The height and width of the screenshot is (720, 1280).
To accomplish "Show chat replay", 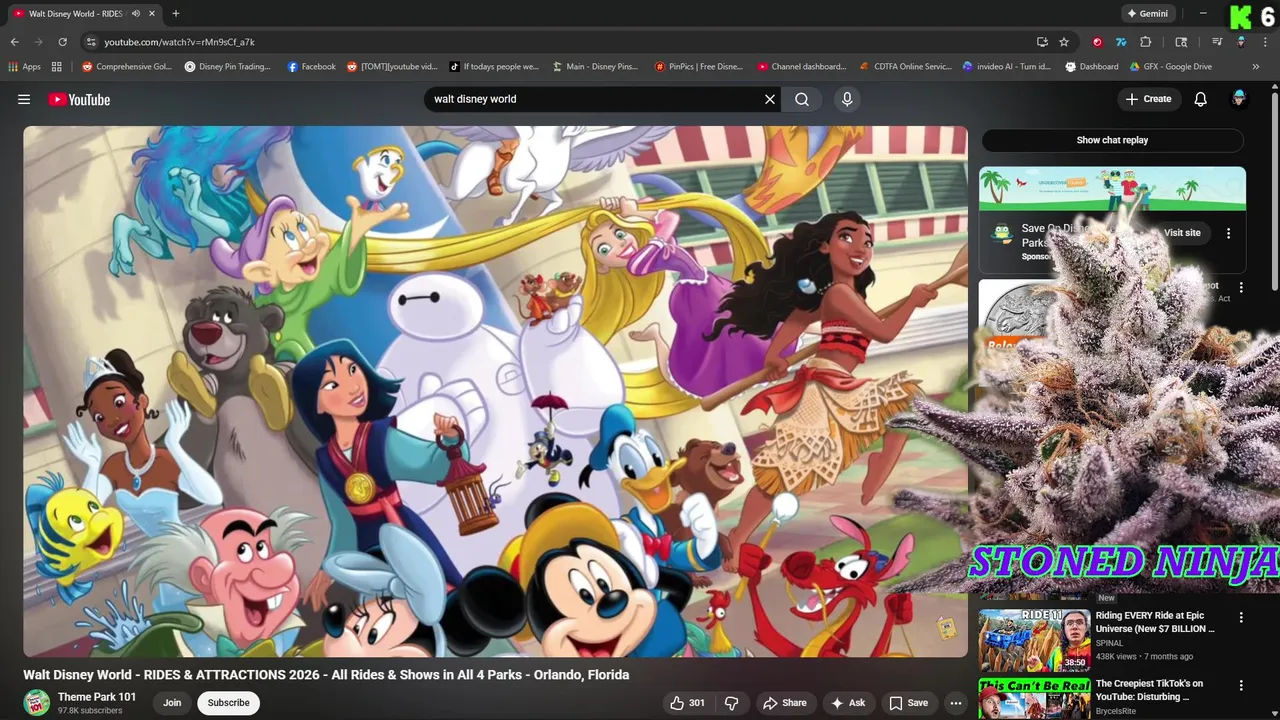I will pos(1112,140).
